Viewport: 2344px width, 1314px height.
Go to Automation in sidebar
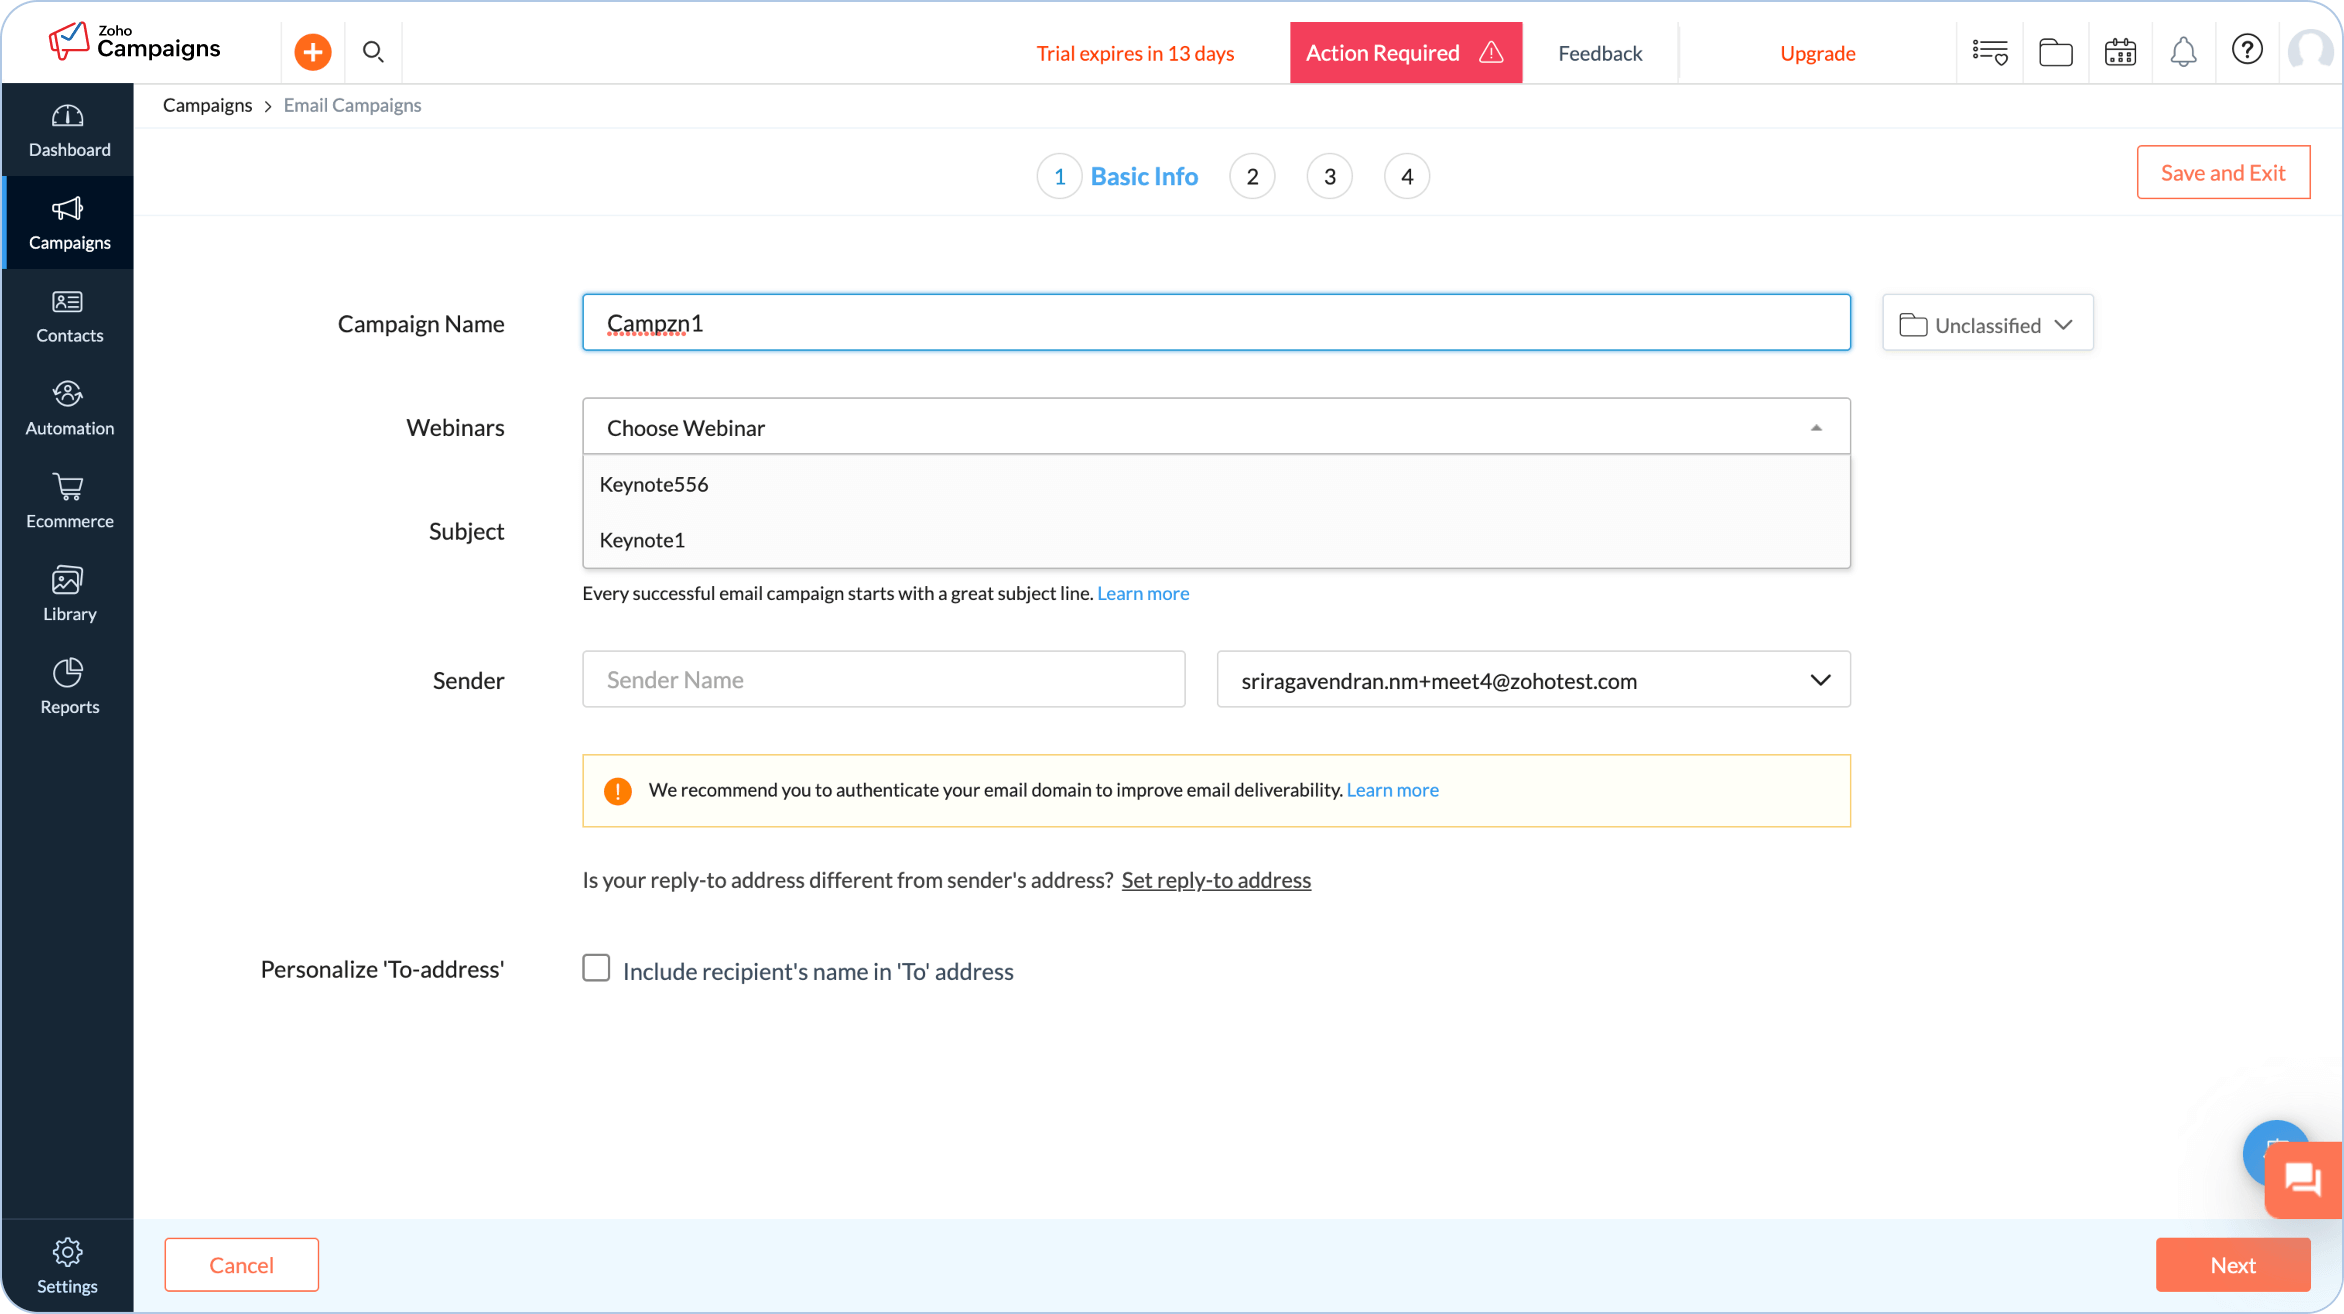tap(69, 408)
